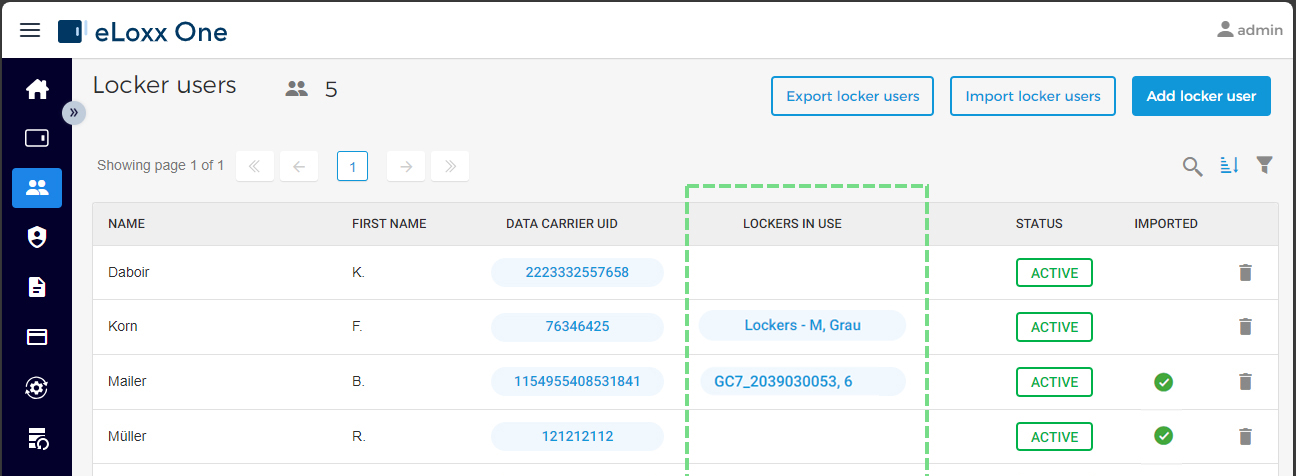Click ACTIVE status badge for Daboir
The image size is (1296, 476).
pos(1054,272)
